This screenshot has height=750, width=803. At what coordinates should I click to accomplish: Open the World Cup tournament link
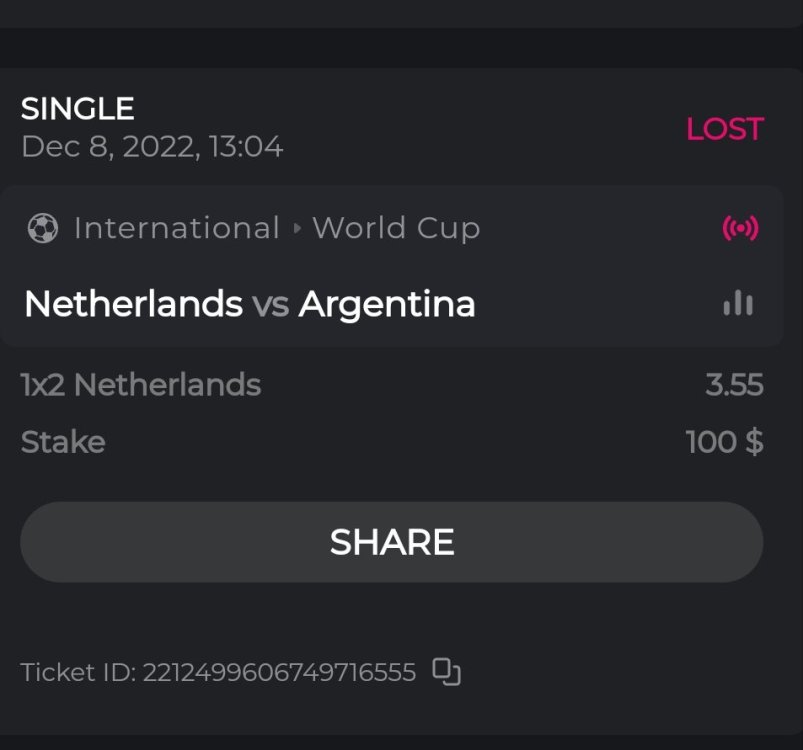pyautogui.click(x=396, y=229)
